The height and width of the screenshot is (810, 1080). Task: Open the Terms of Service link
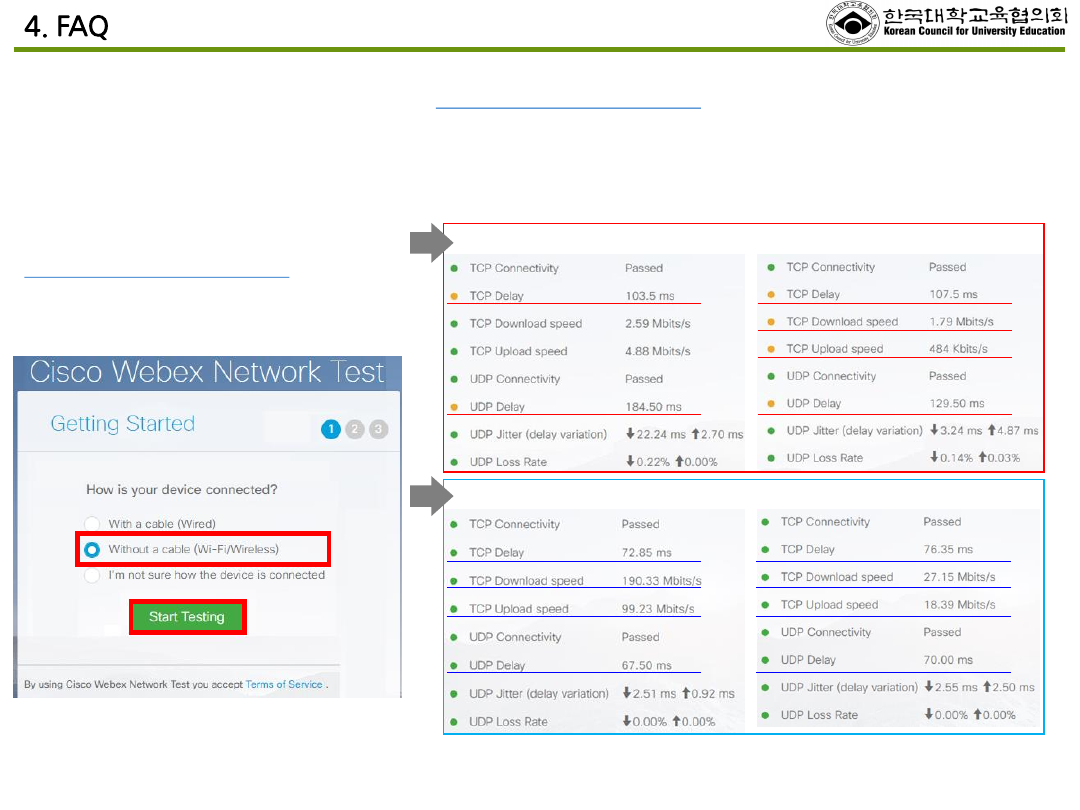coord(284,685)
